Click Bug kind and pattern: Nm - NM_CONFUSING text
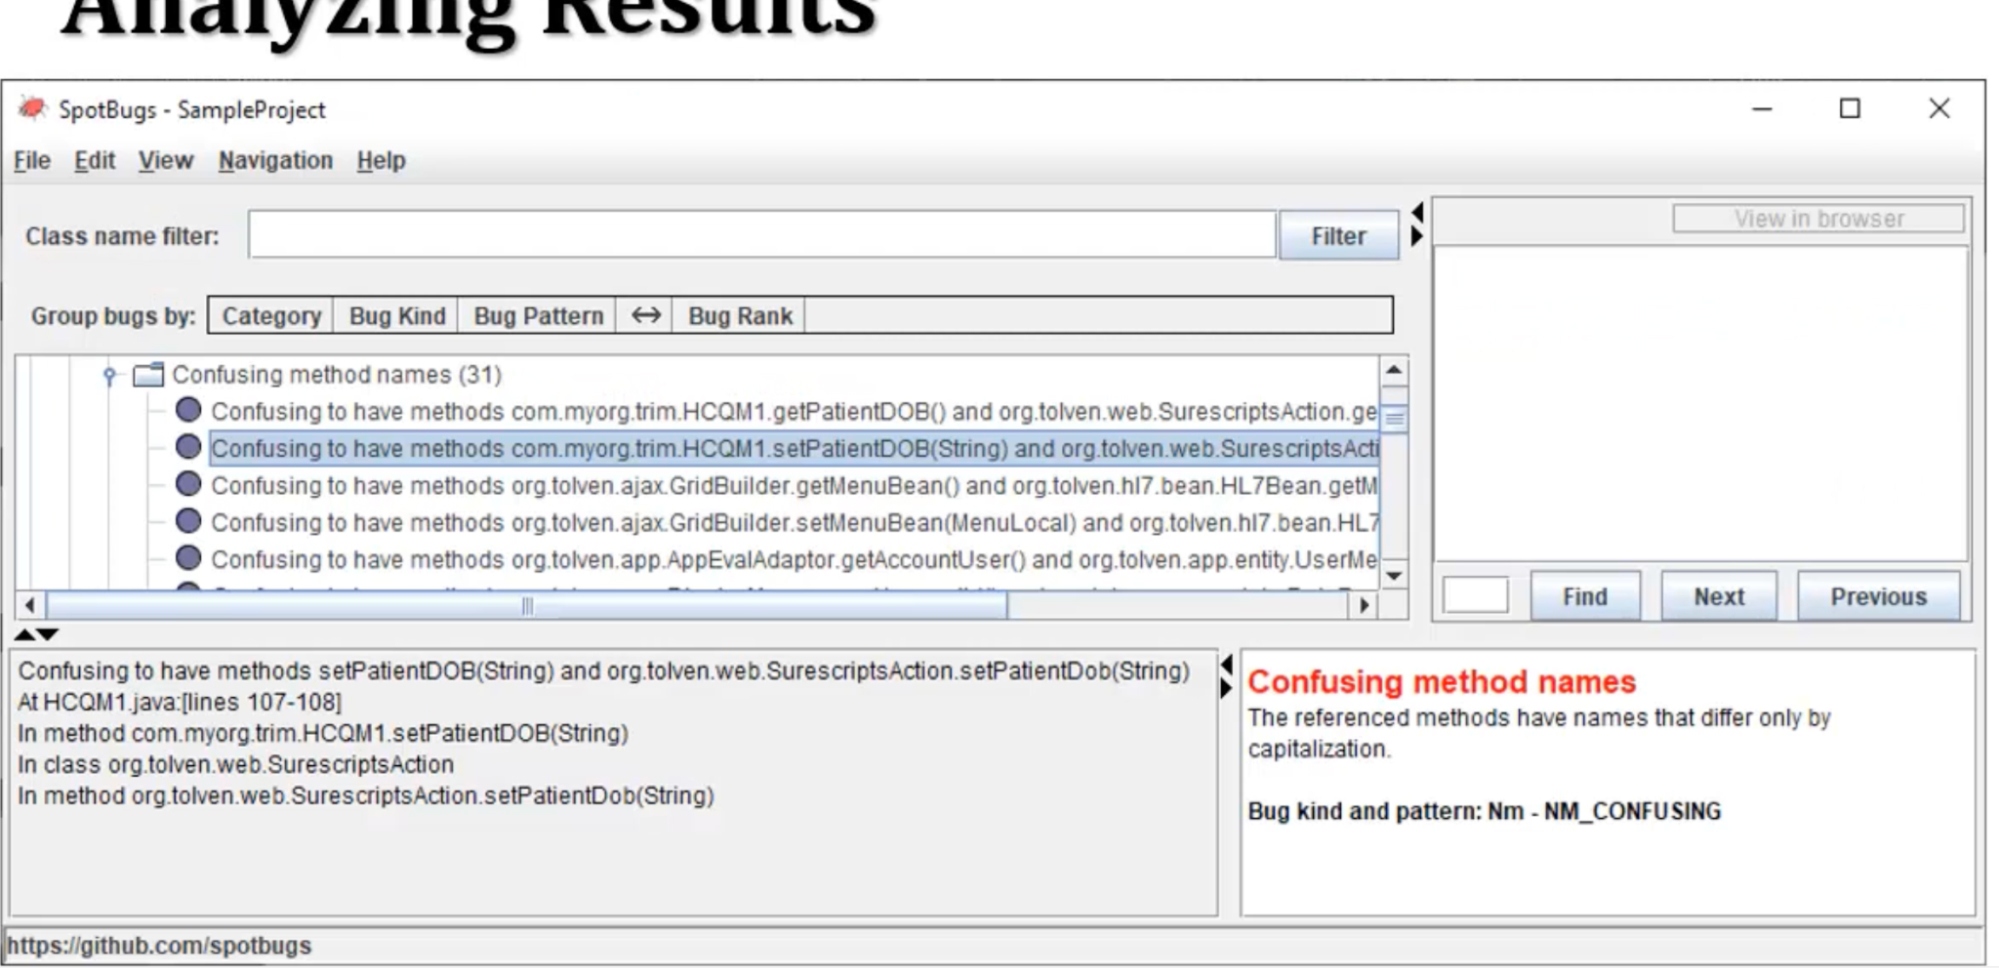This screenshot has width=1999, height=968. (1484, 811)
